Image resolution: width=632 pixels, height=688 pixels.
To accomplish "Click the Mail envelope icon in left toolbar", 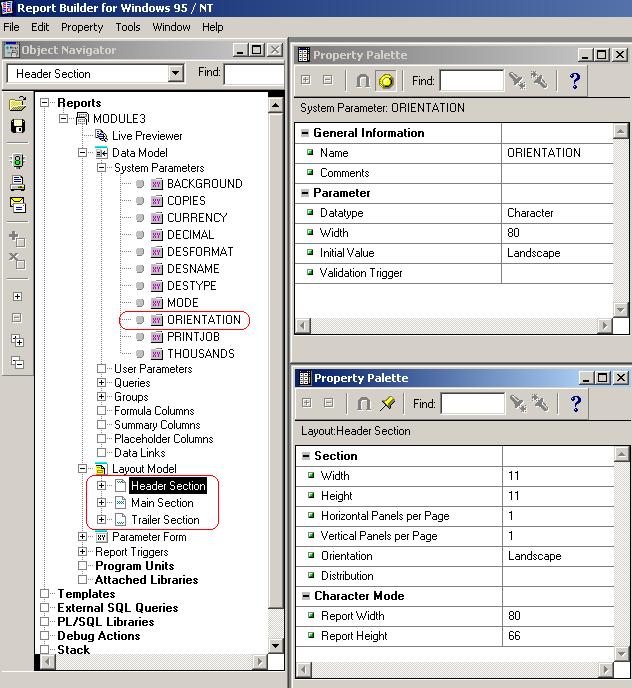I will pyautogui.click(x=17, y=204).
